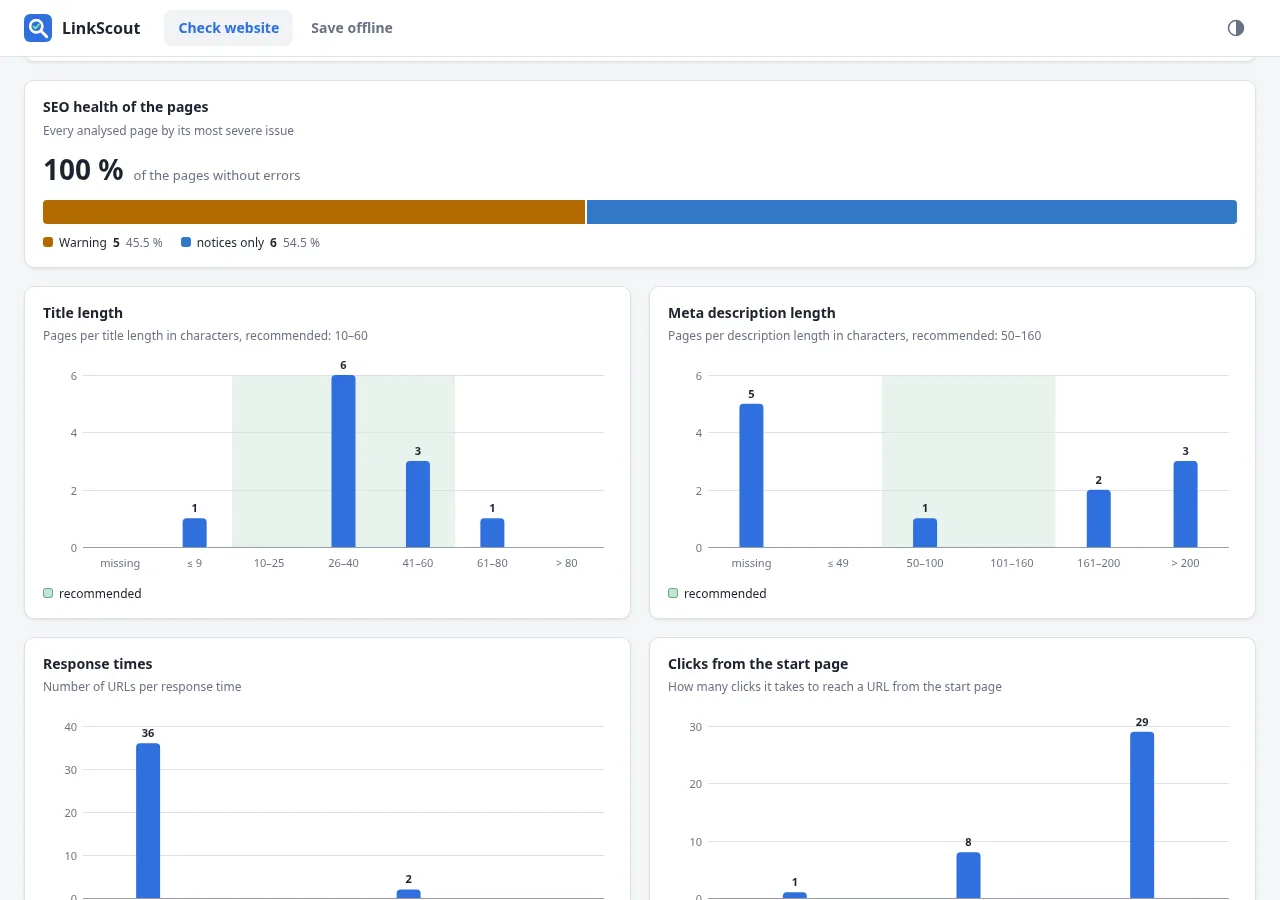Open the Check website tab
Viewport: 1280px width, 900px height.
[x=228, y=28]
